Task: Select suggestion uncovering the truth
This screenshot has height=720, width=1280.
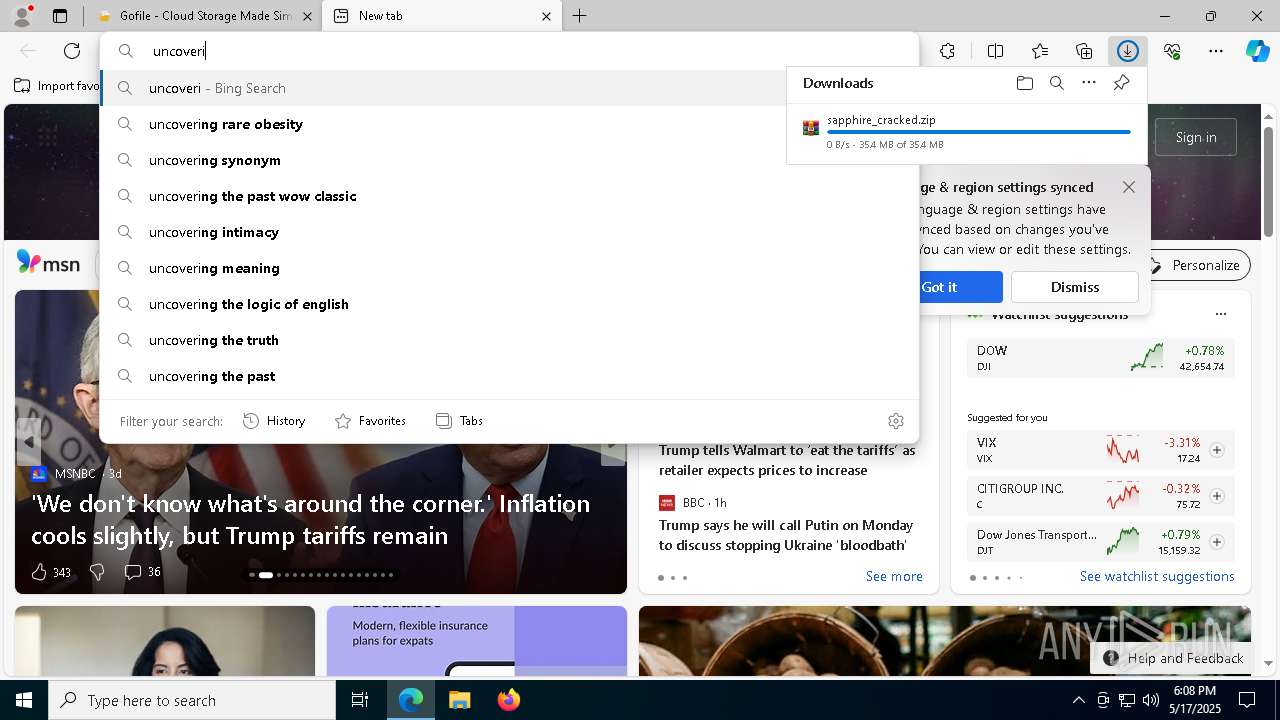Action: pos(509,340)
